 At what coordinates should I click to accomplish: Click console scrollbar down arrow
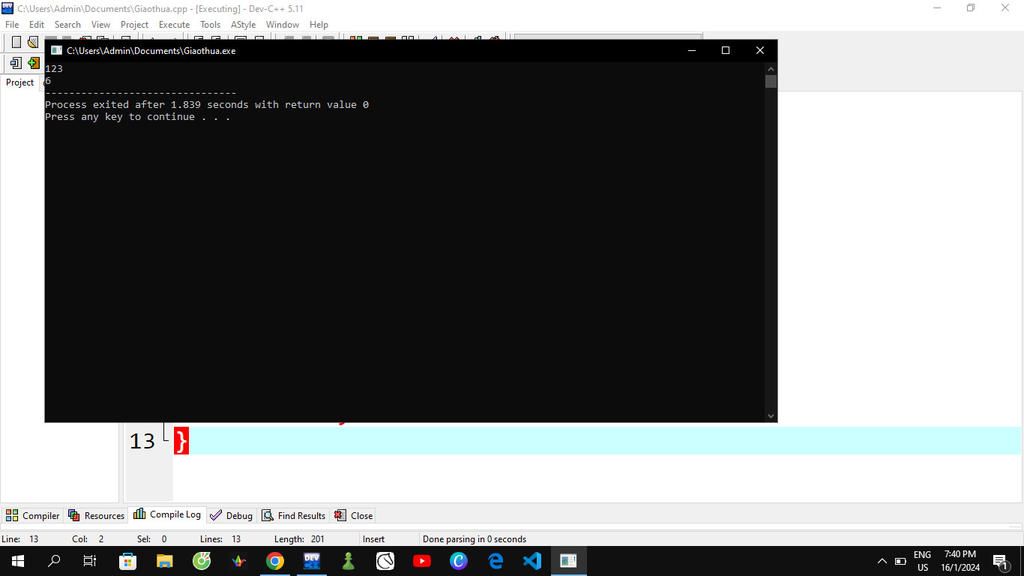click(771, 416)
